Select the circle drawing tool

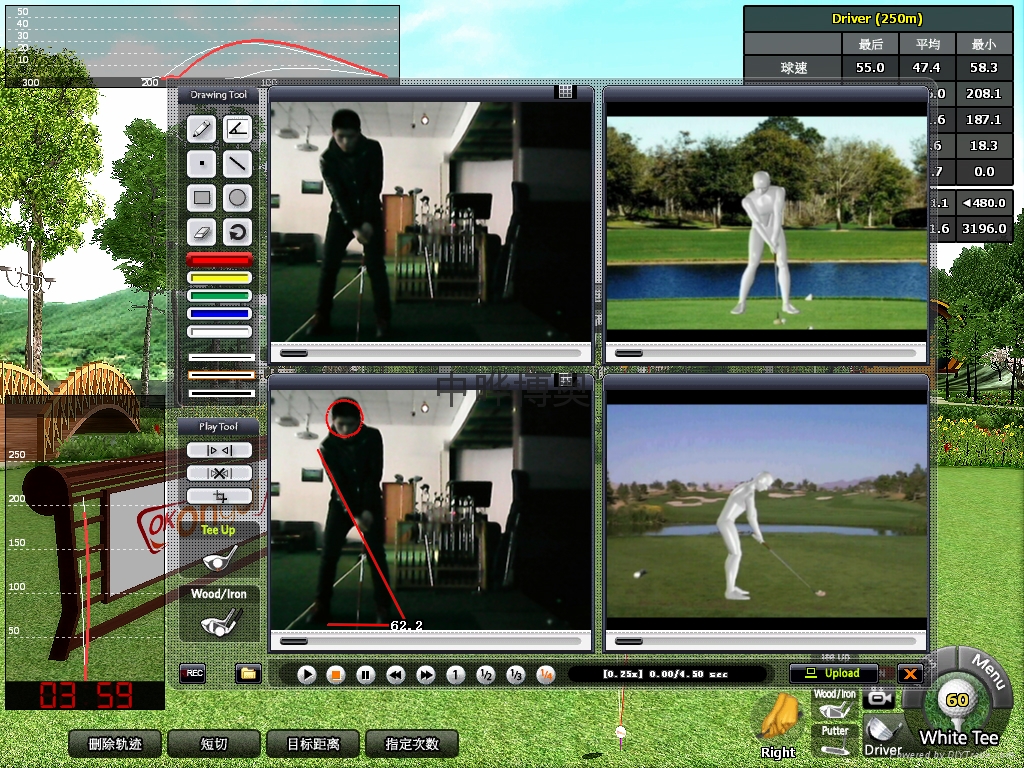[x=237, y=197]
